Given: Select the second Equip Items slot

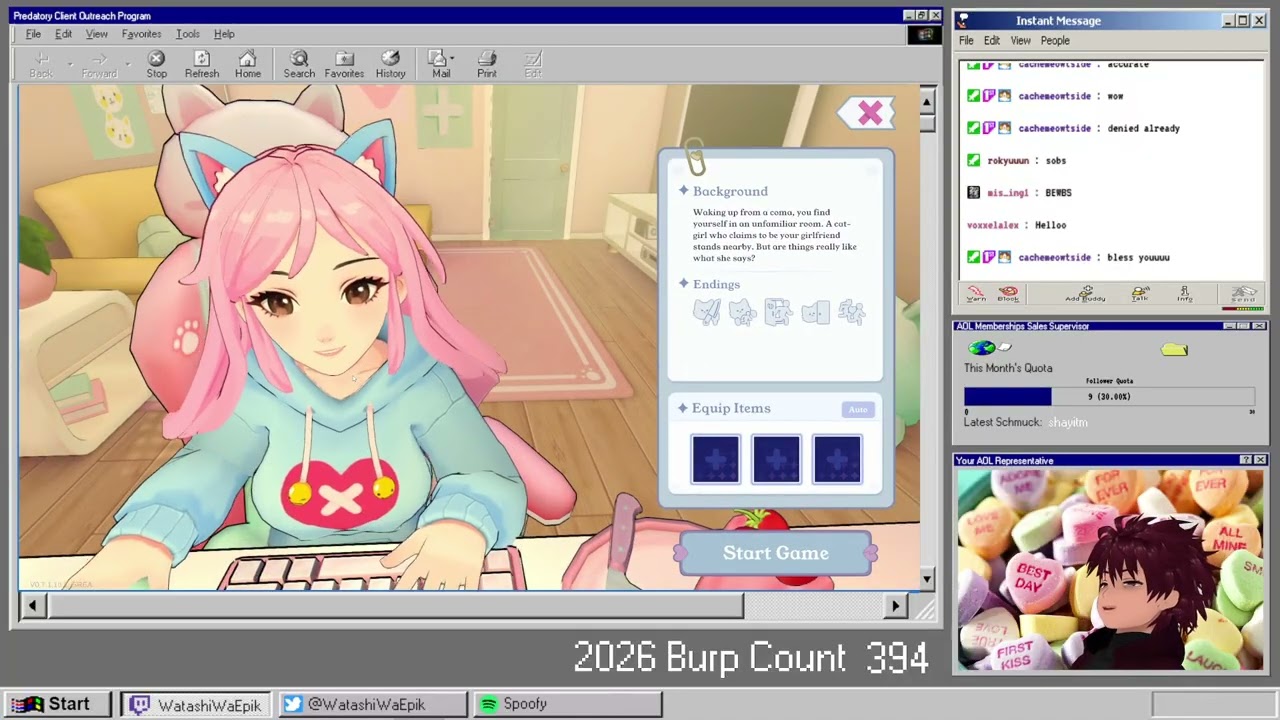Looking at the screenshot, I should (x=777, y=460).
